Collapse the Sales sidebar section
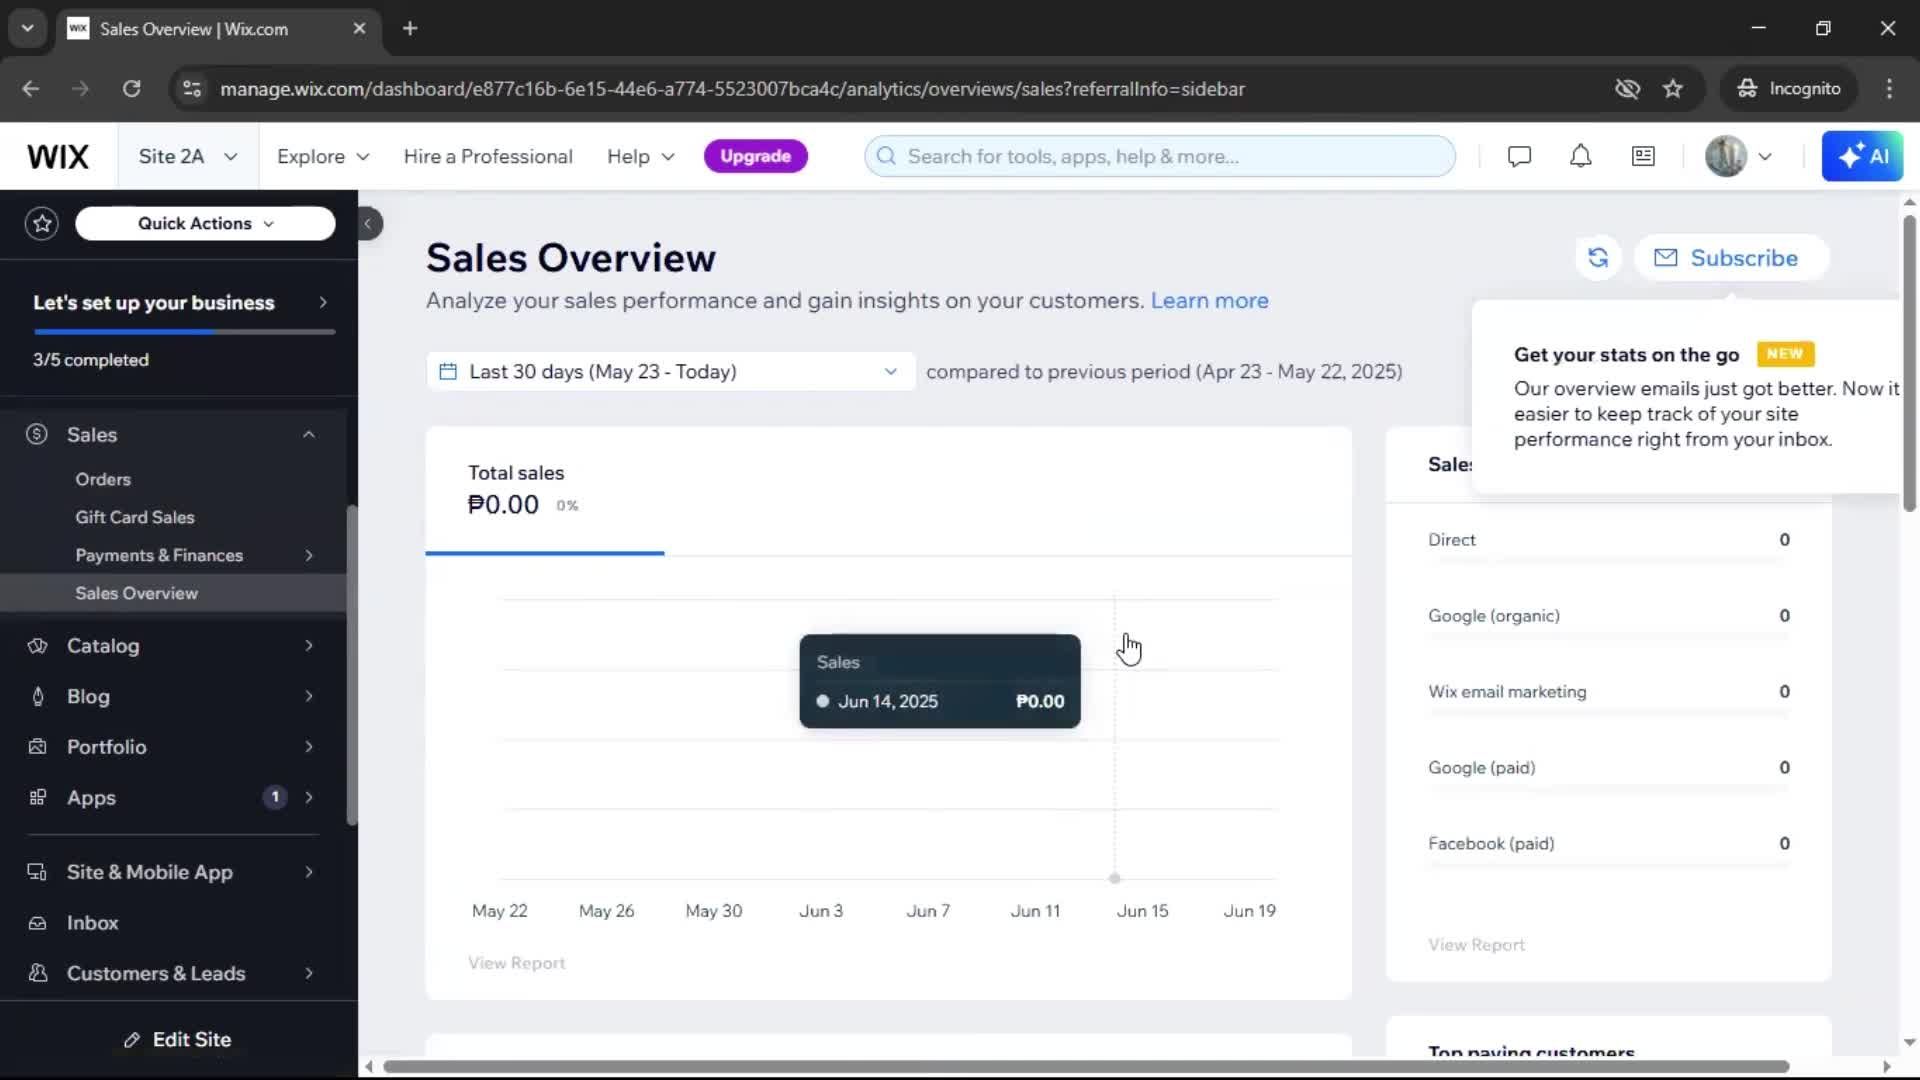The image size is (1920, 1080). tap(309, 434)
